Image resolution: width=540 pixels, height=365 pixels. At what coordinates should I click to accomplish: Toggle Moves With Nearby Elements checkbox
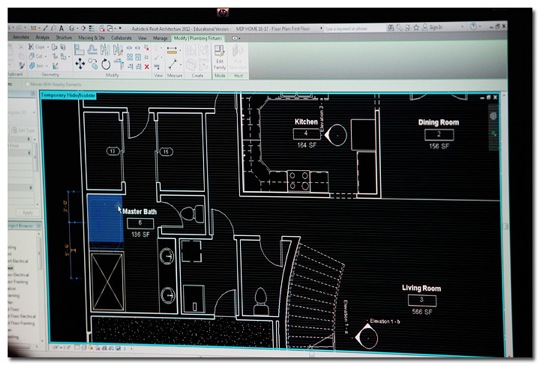coord(28,84)
